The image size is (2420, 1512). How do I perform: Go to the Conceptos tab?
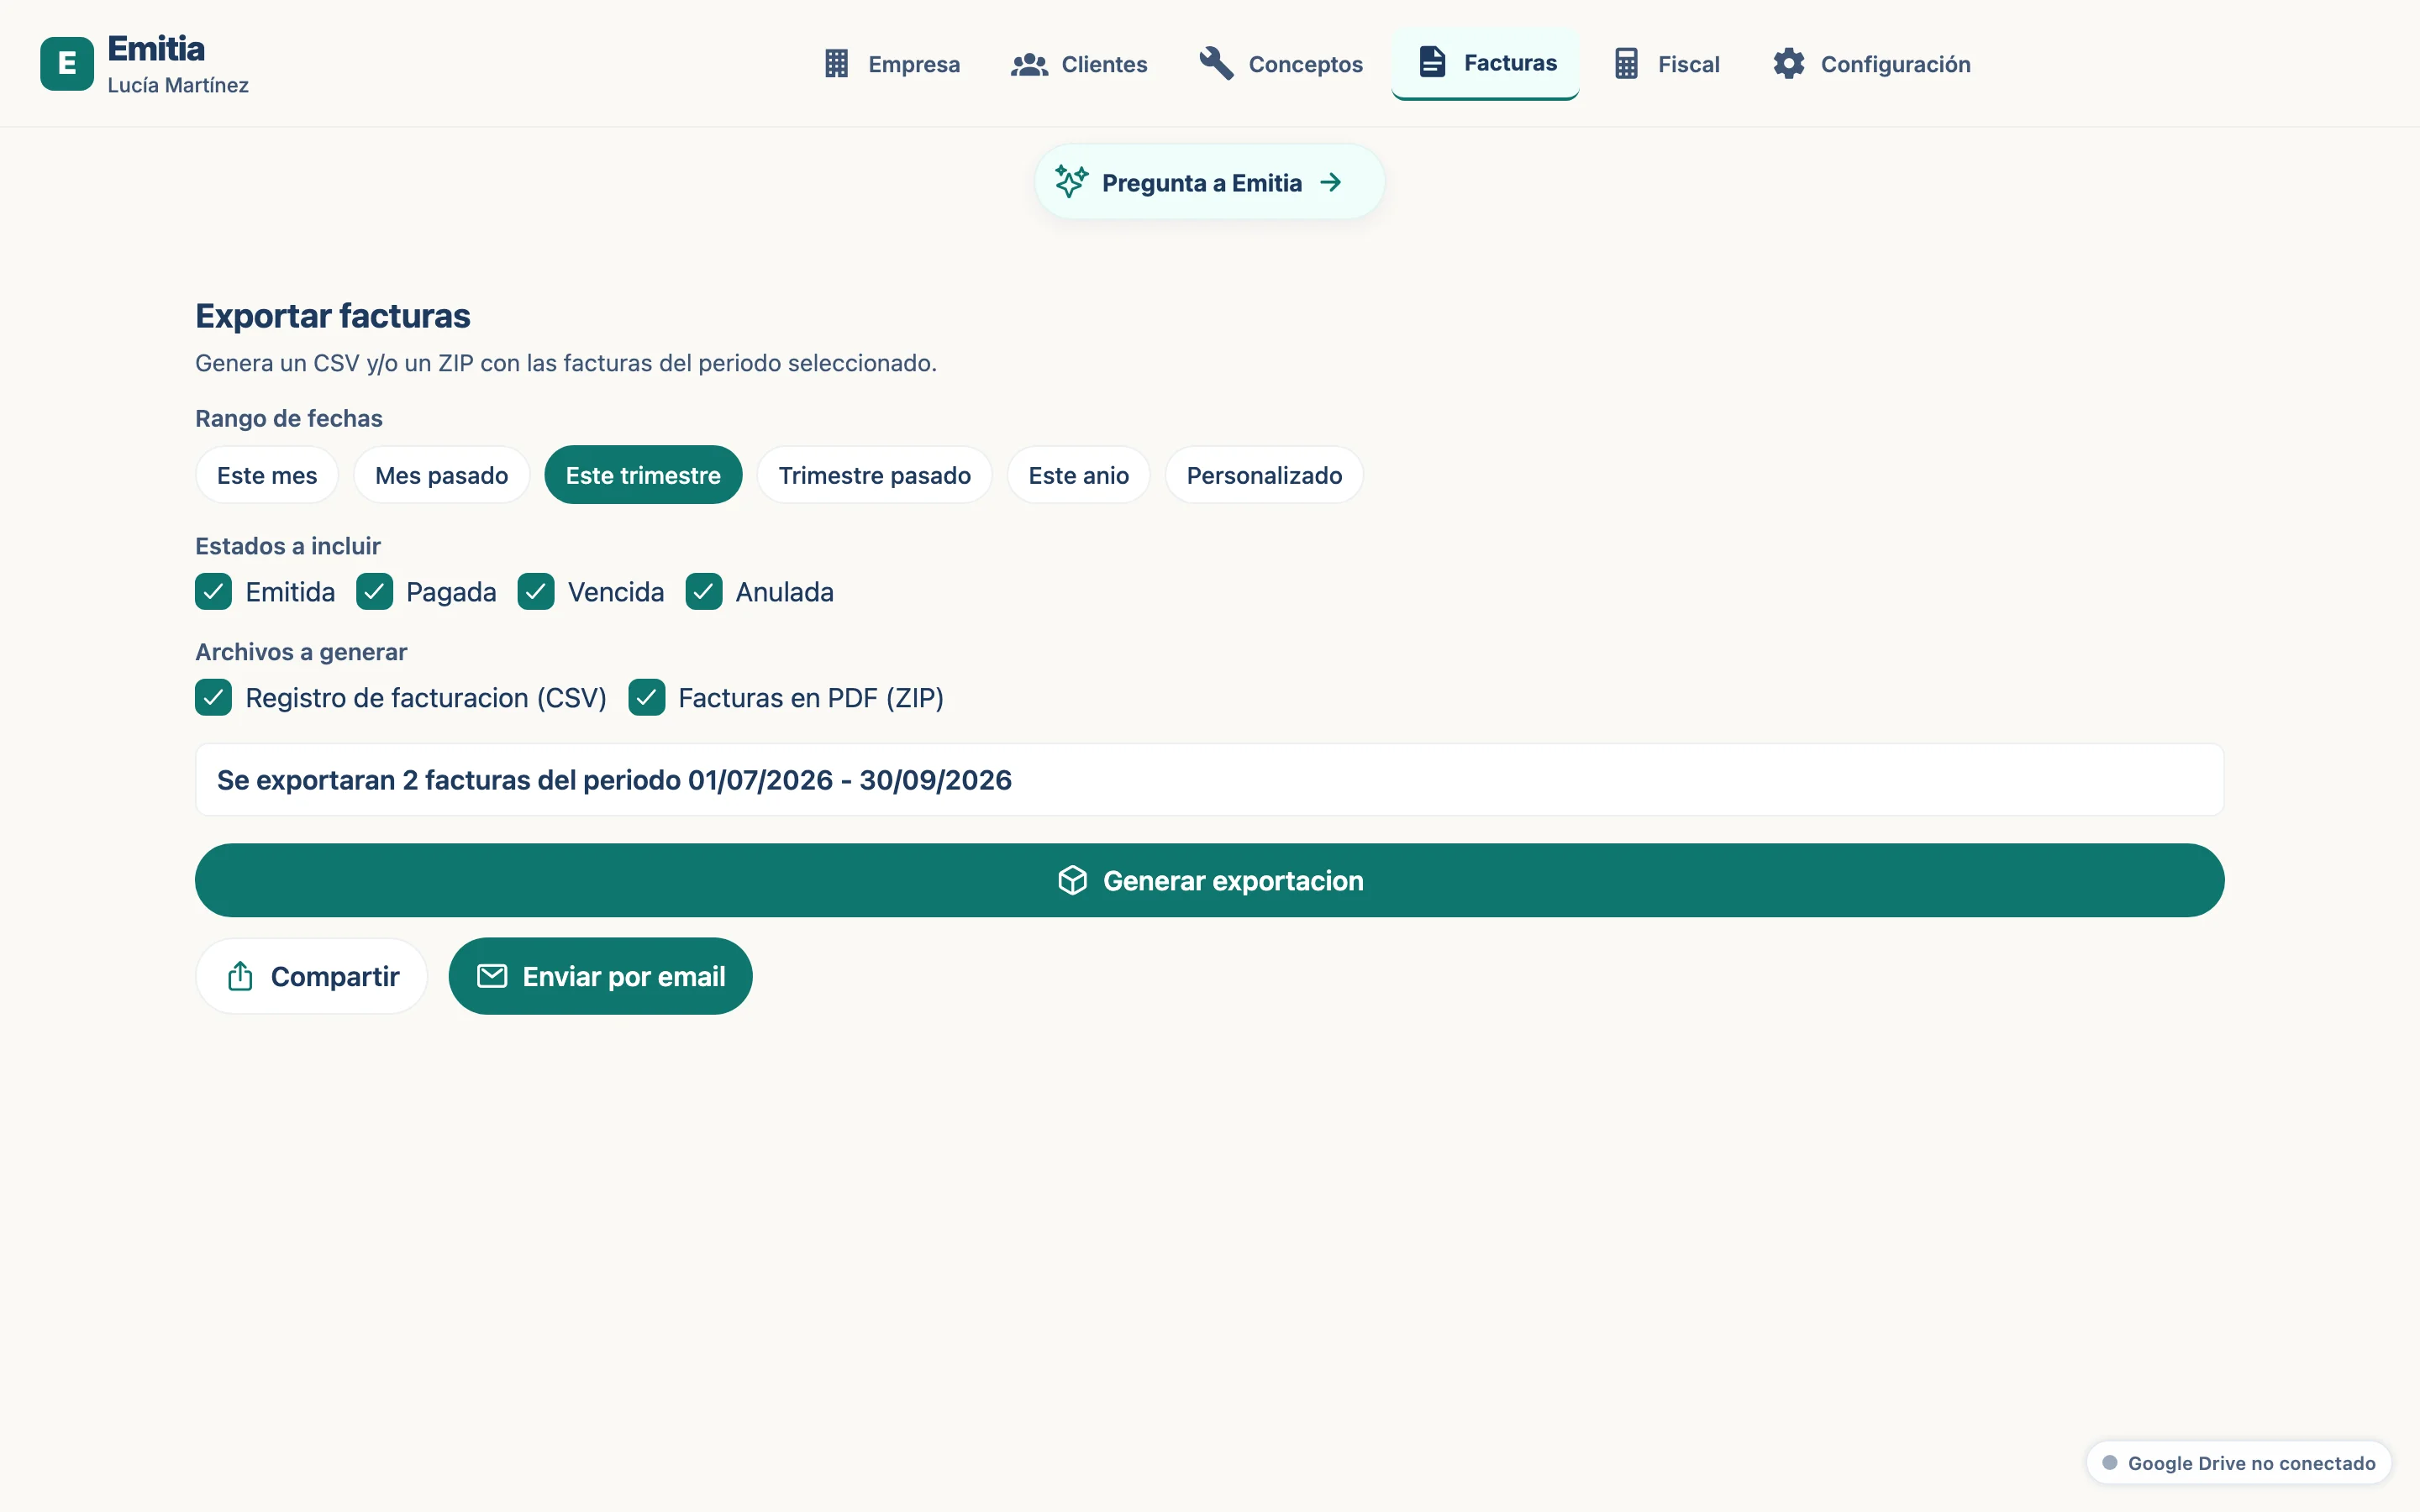[1281, 64]
